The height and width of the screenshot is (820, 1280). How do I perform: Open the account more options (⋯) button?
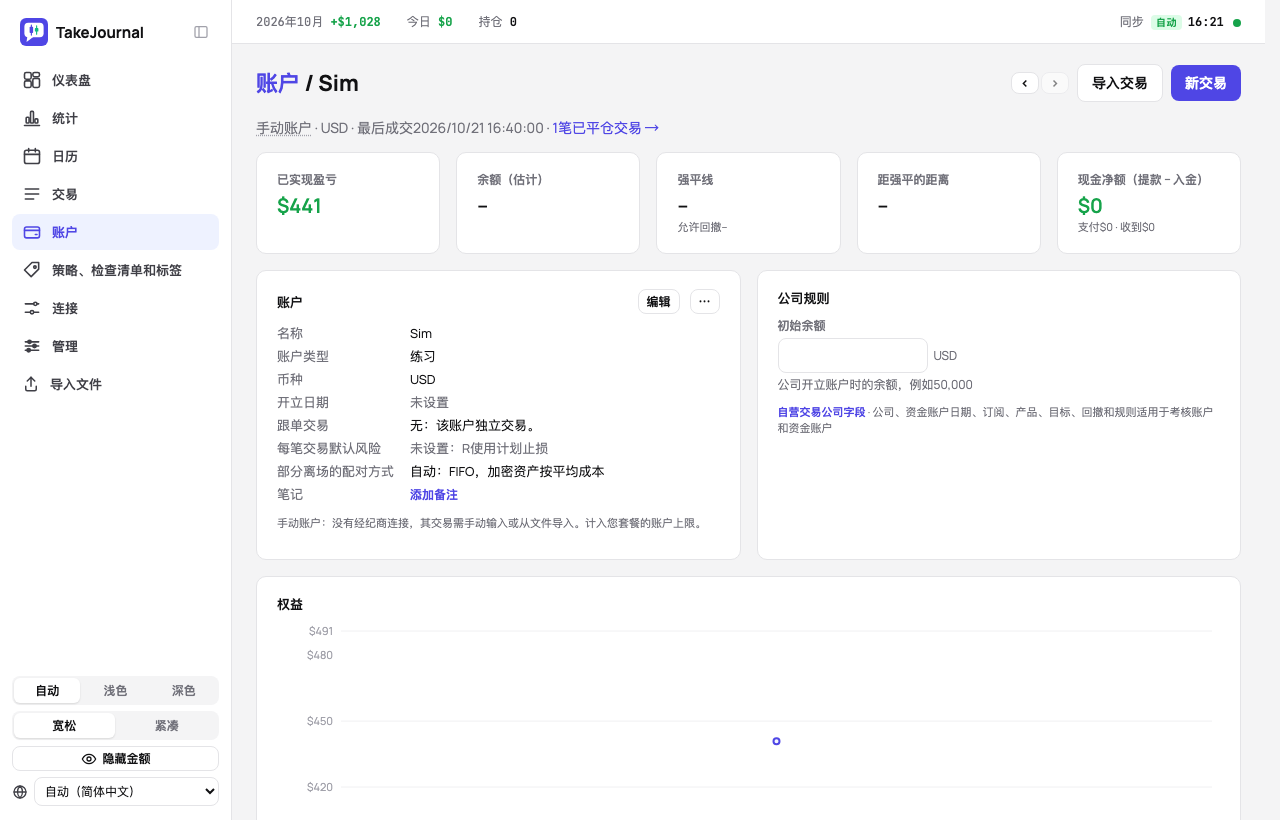(x=705, y=302)
